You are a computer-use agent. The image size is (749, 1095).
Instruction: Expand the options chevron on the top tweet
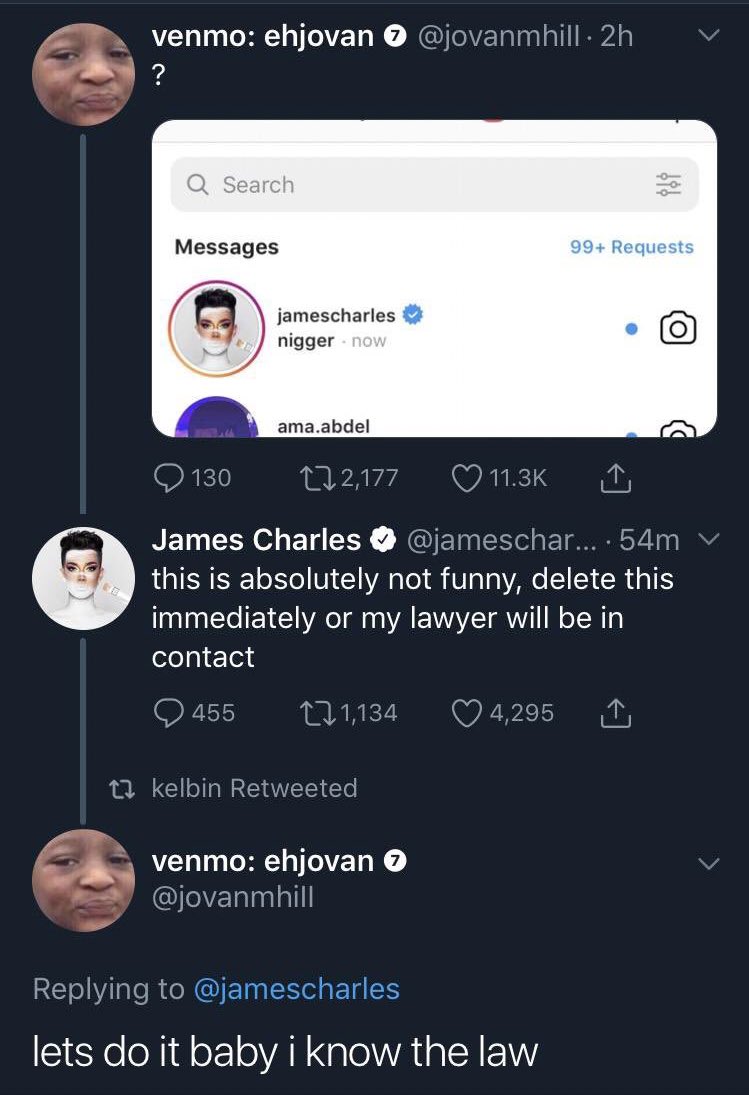(x=708, y=38)
